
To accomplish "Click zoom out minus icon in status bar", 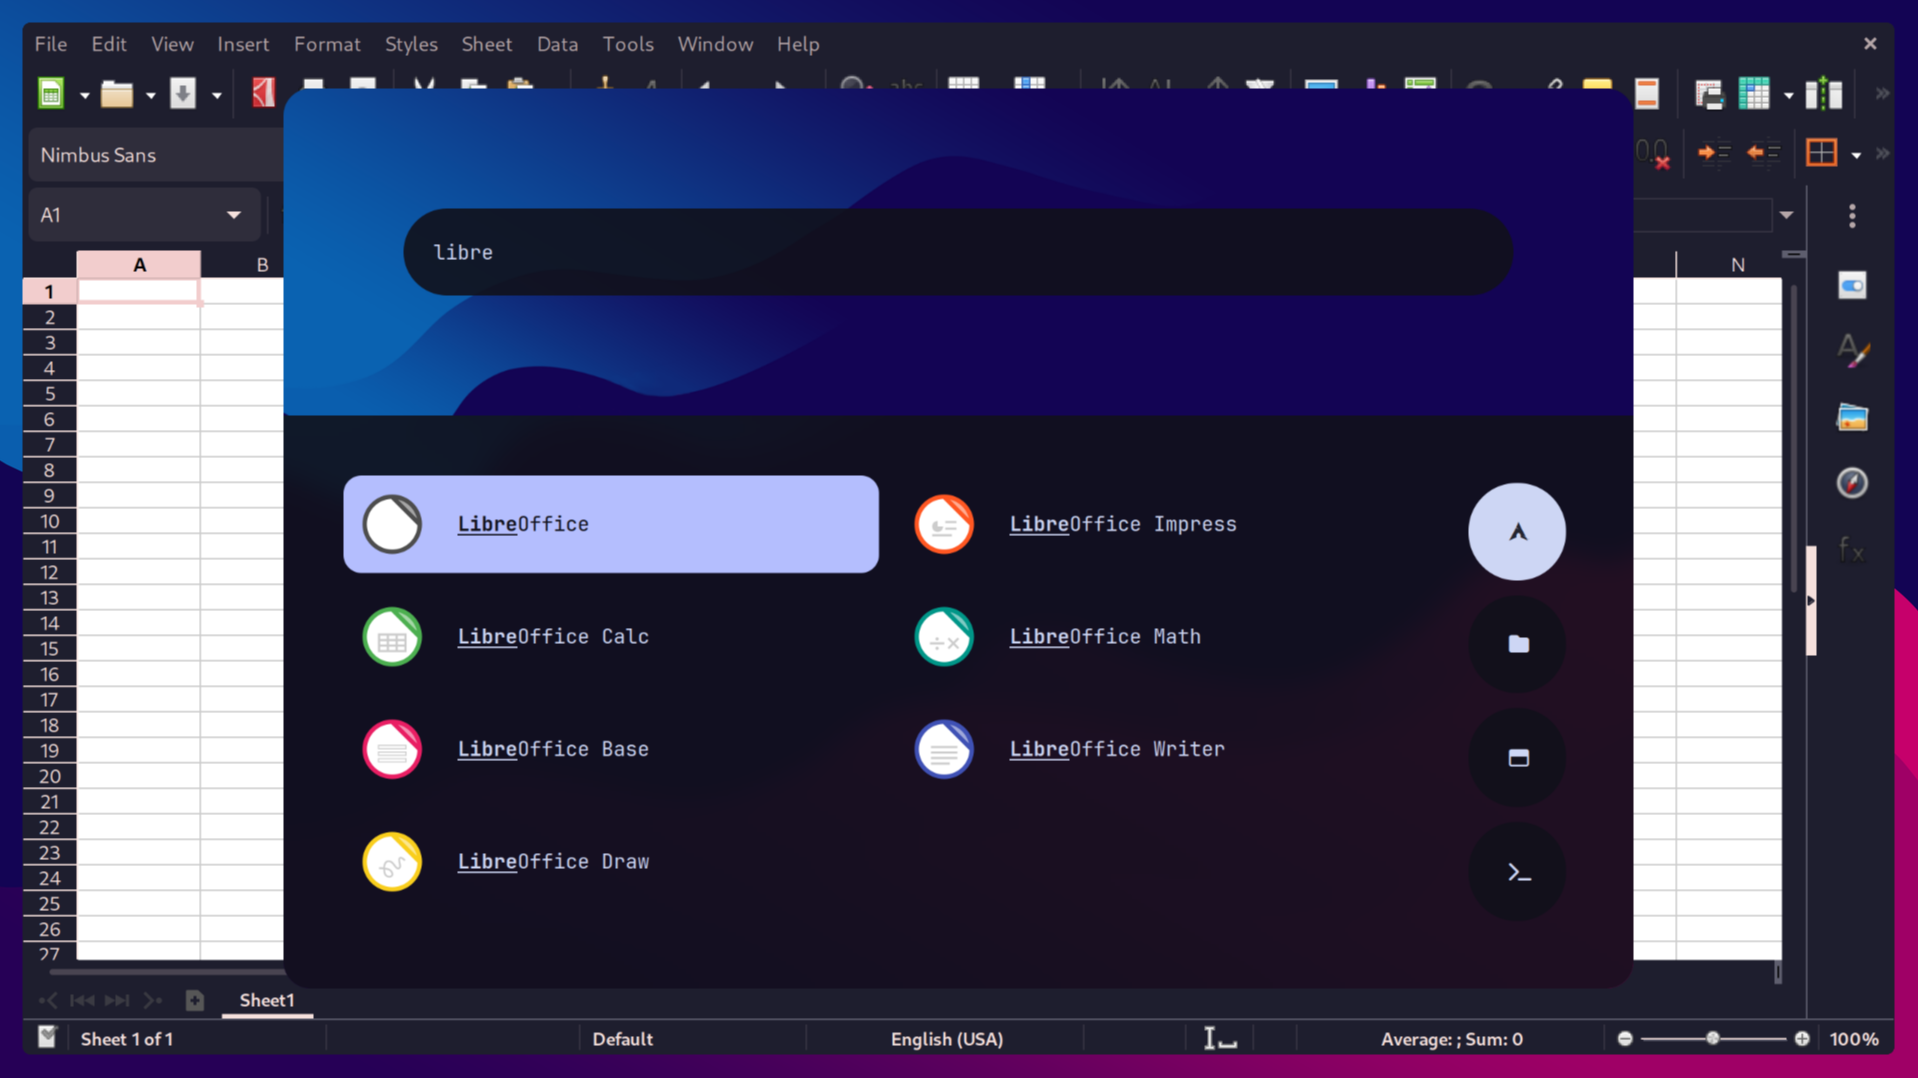I will coord(1625,1039).
